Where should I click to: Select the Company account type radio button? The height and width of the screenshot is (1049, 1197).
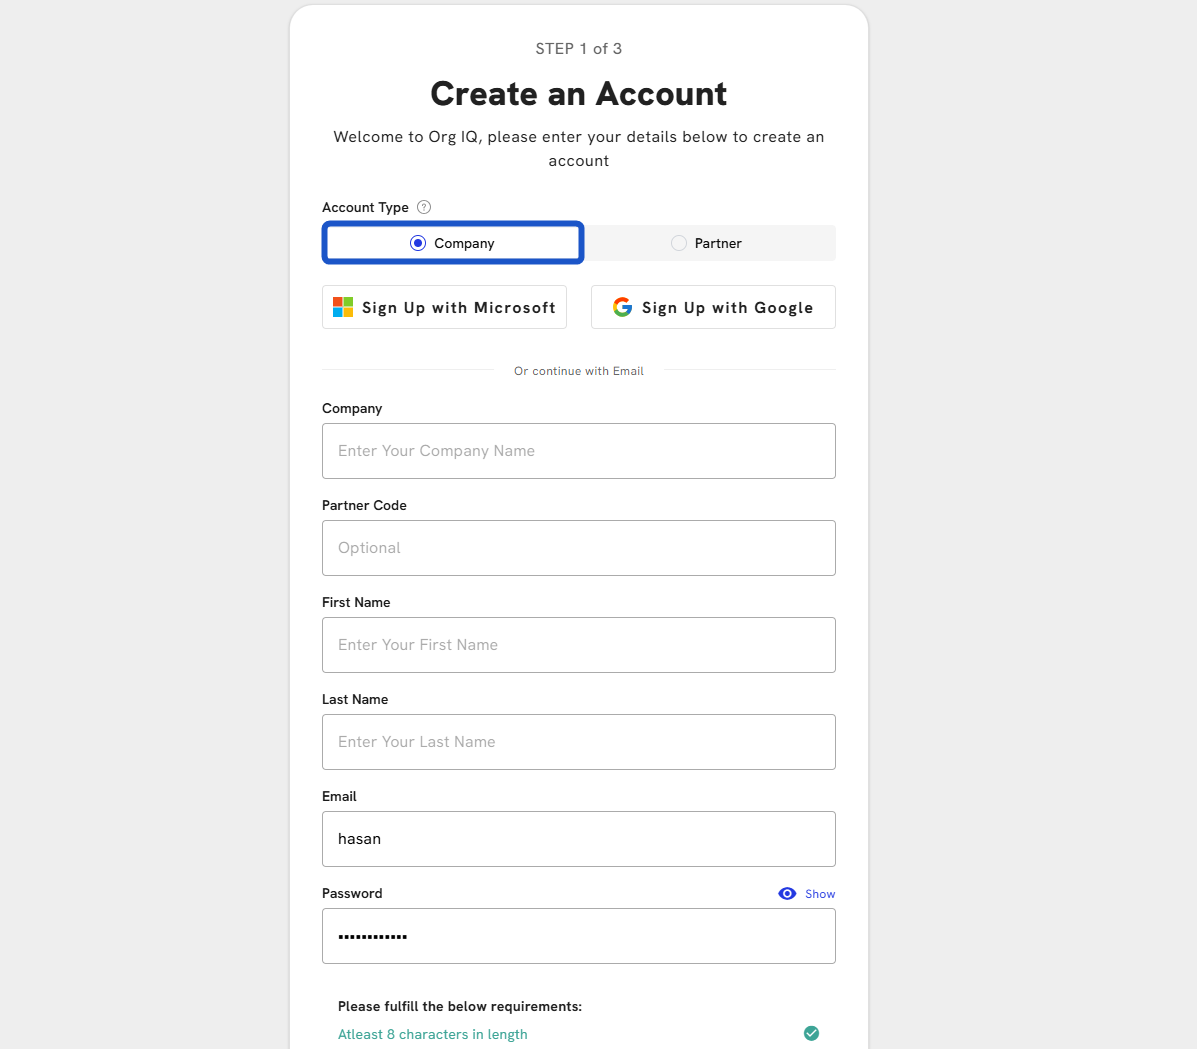418,243
